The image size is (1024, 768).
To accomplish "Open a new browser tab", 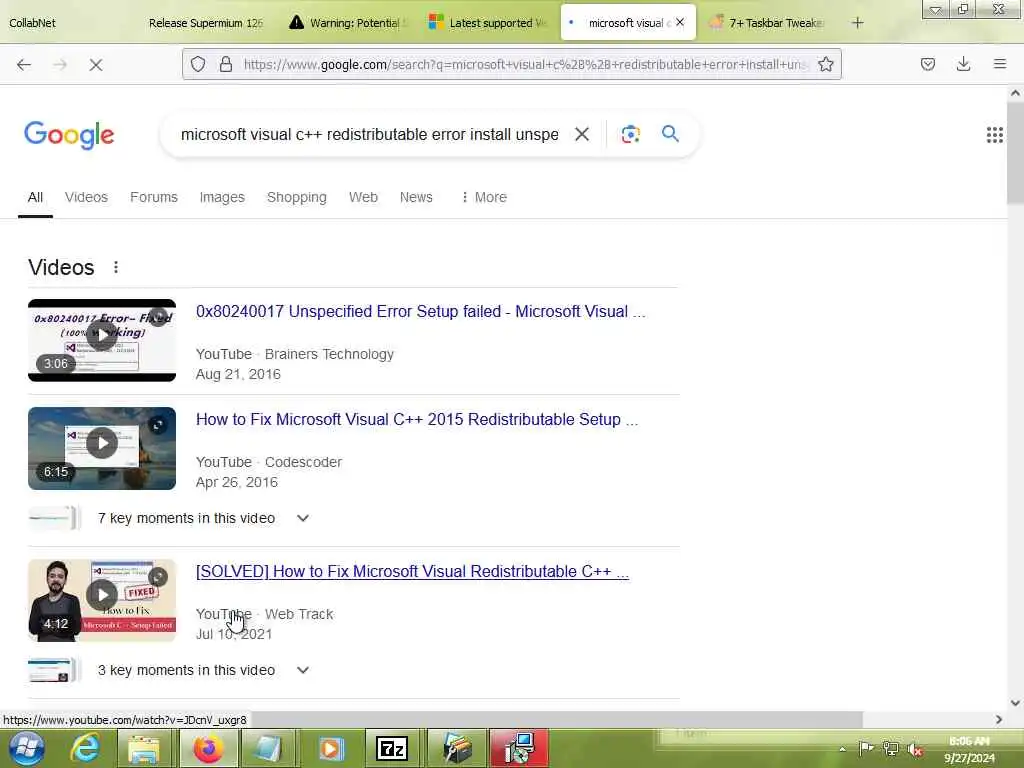I will click(x=857, y=23).
